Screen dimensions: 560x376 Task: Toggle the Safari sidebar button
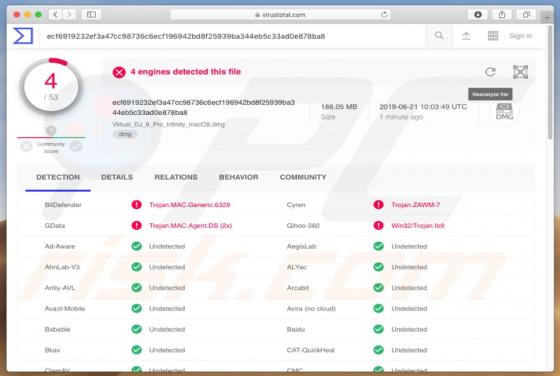click(x=91, y=15)
